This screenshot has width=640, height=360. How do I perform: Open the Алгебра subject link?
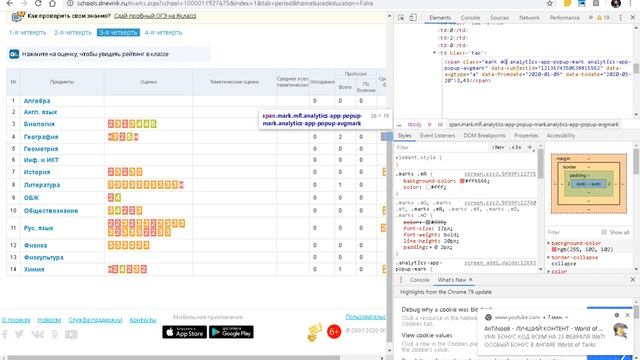click(x=37, y=101)
